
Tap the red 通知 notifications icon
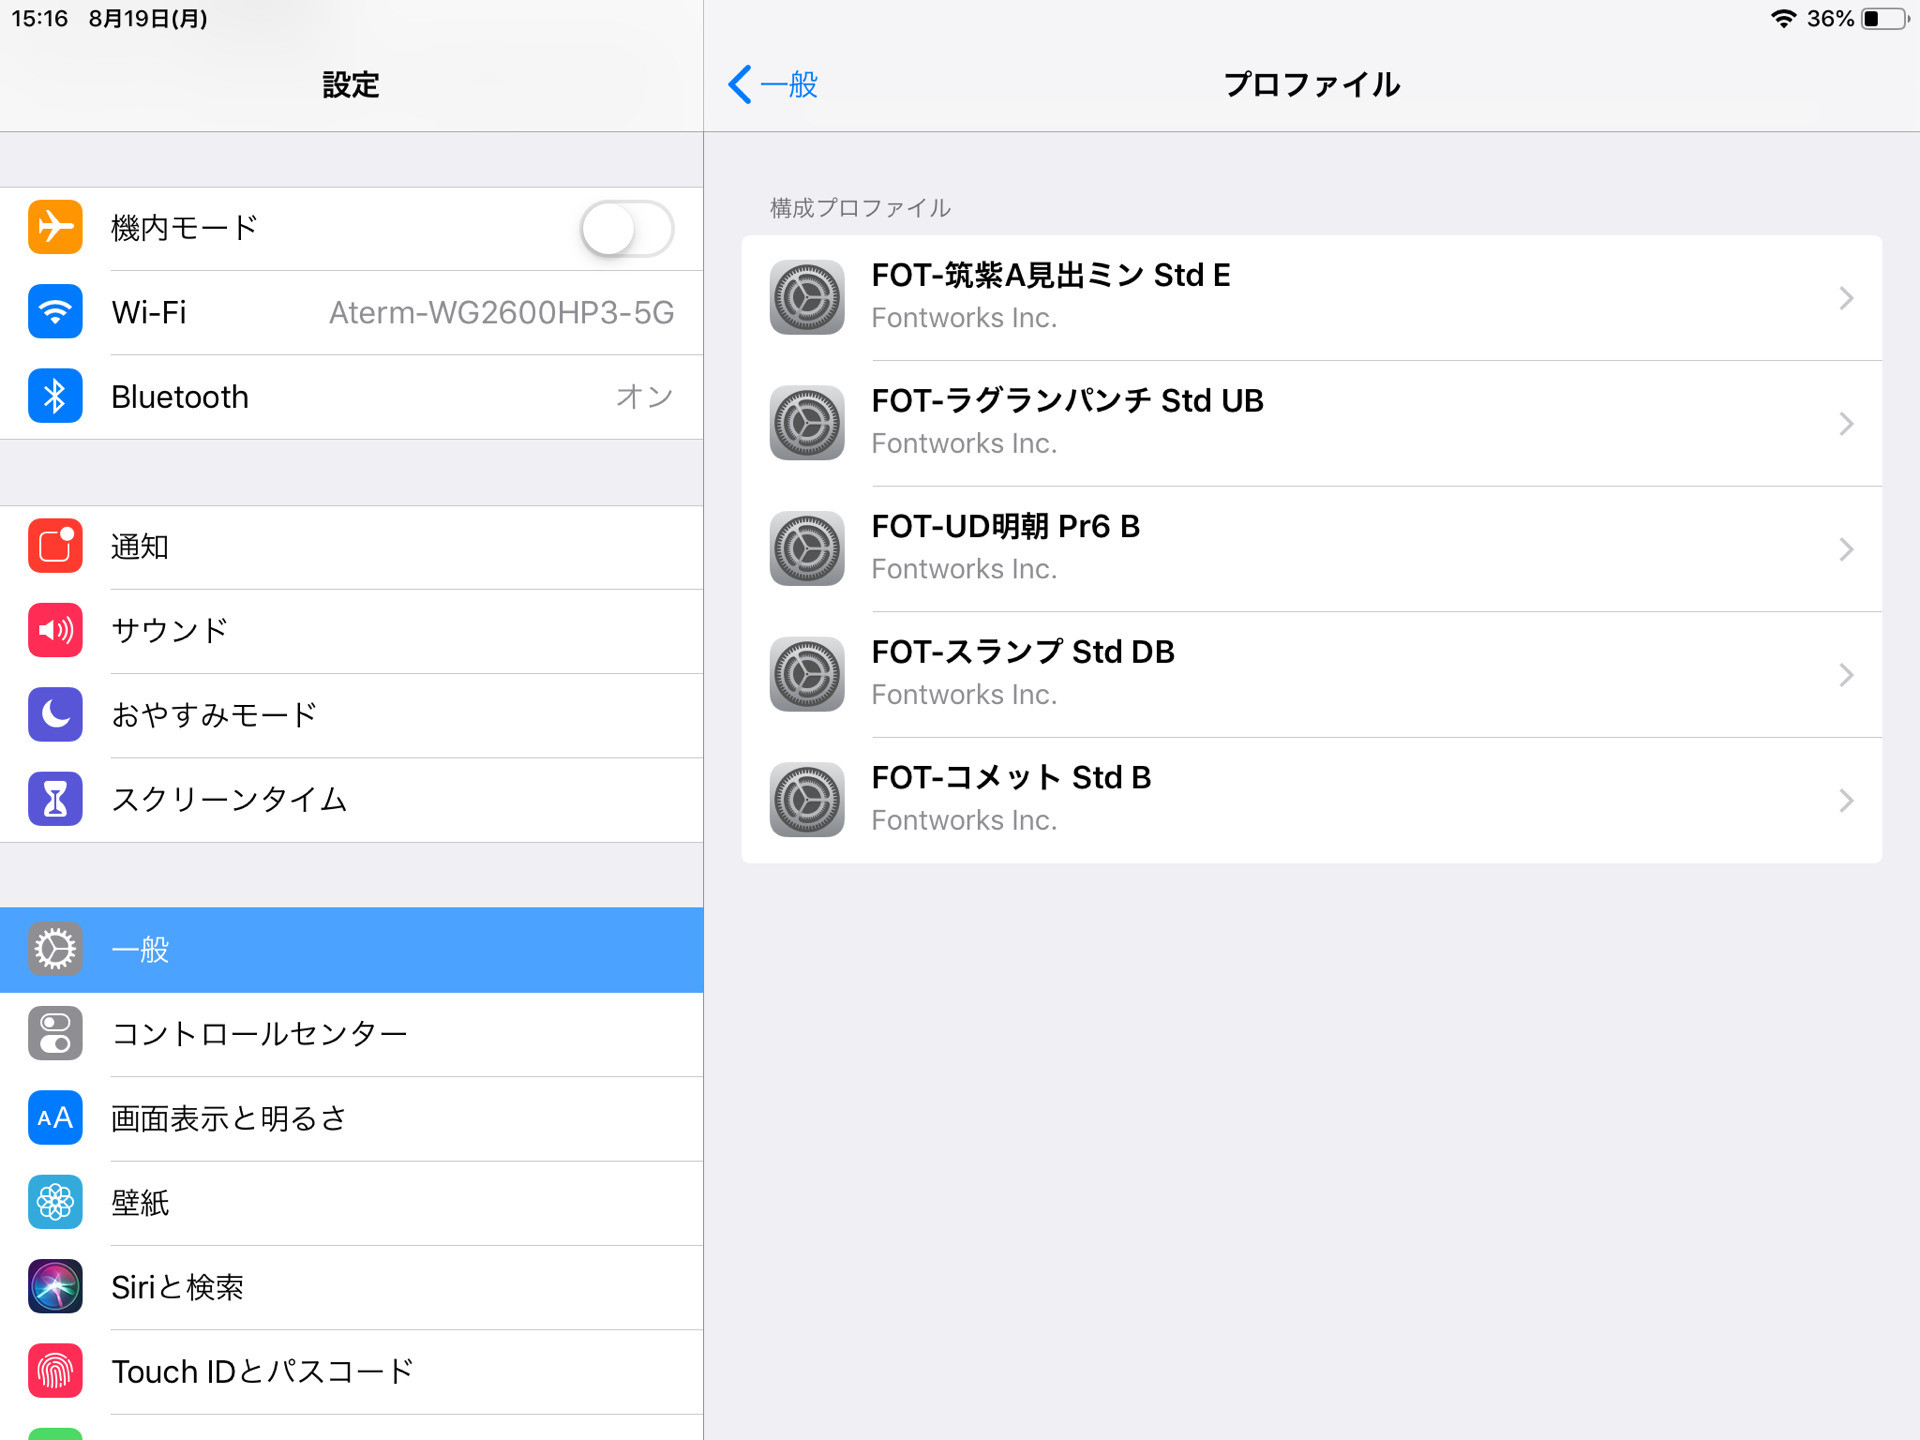tap(55, 546)
